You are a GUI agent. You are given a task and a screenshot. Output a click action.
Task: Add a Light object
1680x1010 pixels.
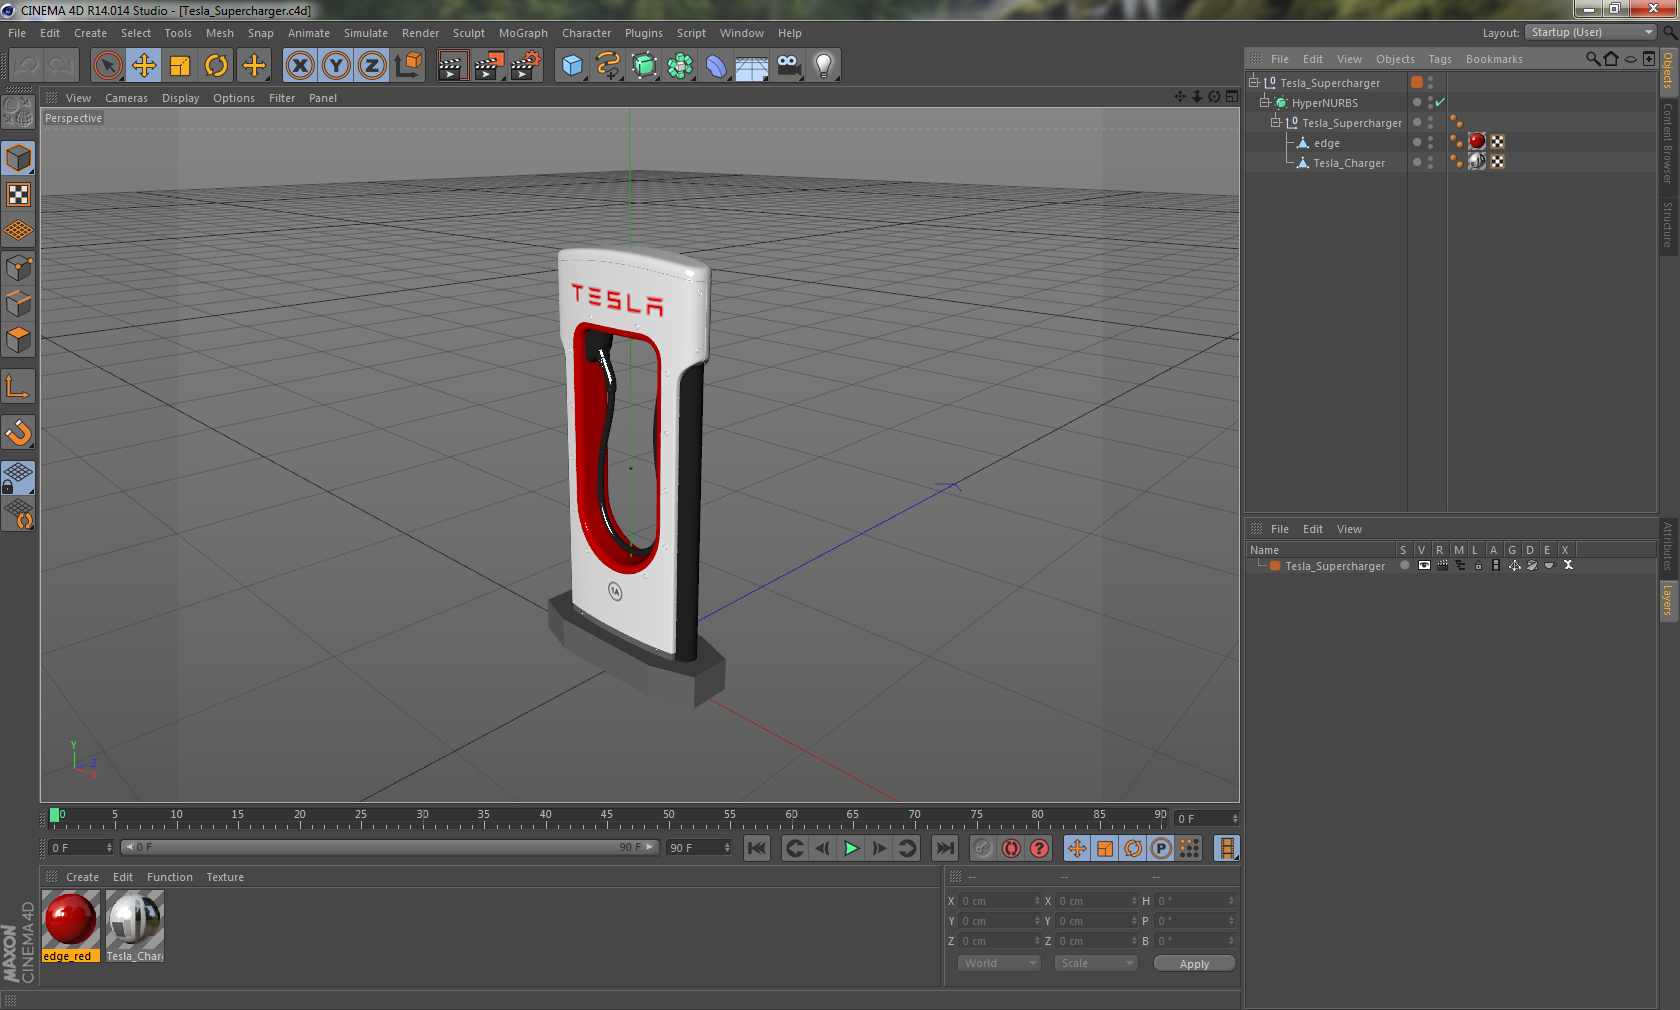[x=824, y=66]
